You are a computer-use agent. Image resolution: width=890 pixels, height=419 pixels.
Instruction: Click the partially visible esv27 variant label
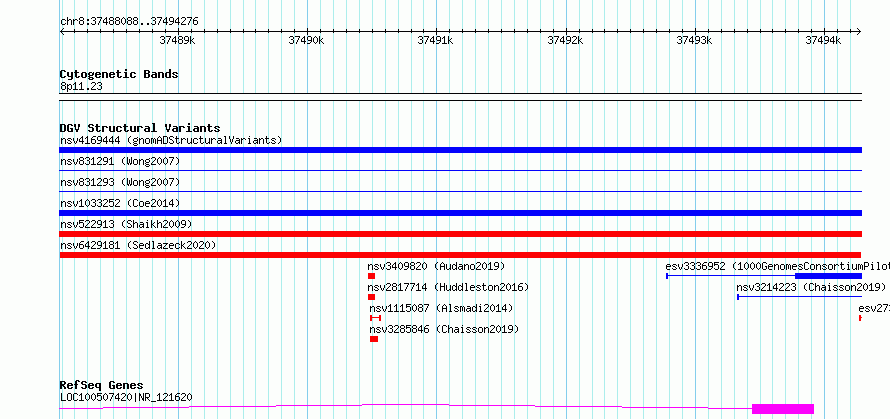(x=874, y=308)
